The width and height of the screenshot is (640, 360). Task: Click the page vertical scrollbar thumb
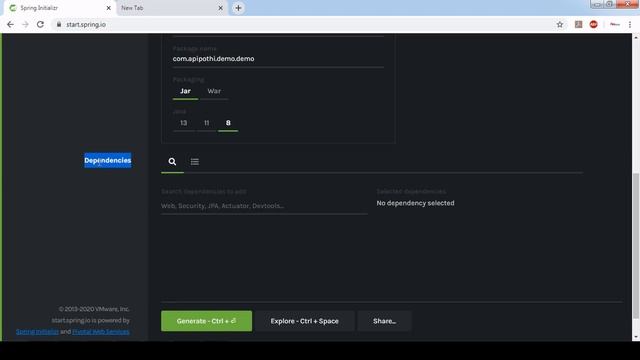pos(636,246)
